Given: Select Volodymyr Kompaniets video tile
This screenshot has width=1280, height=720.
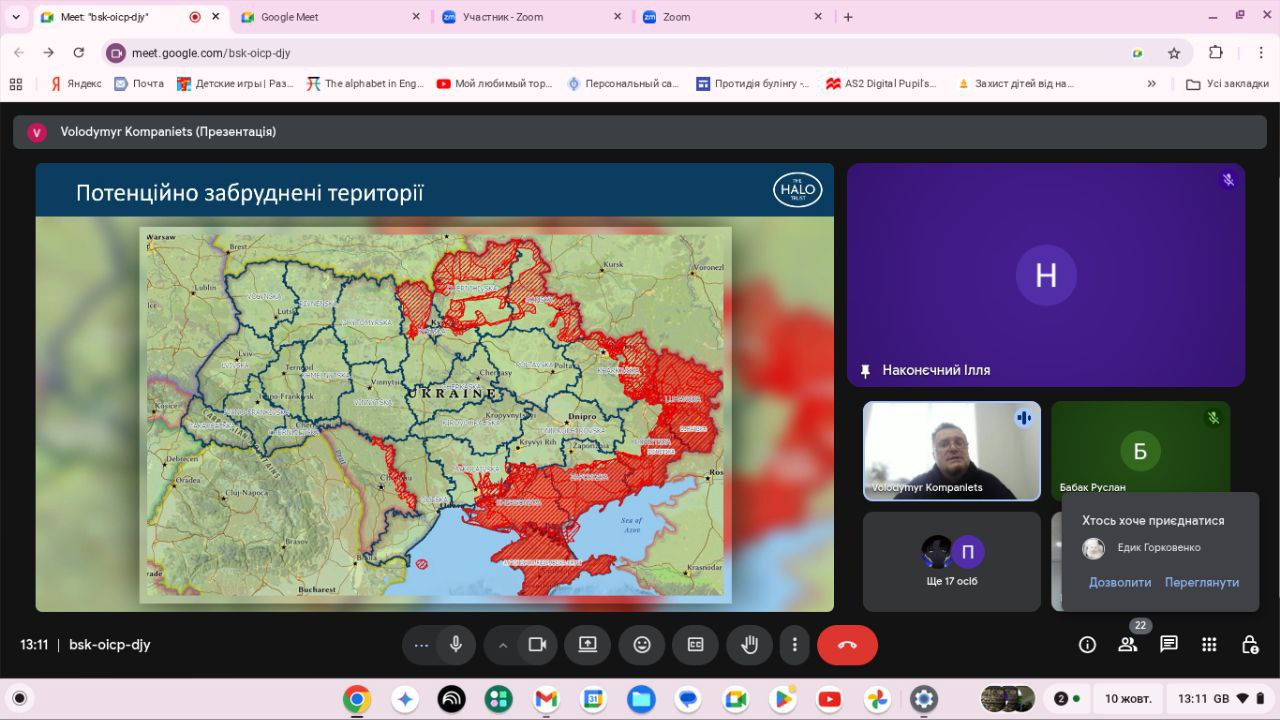Looking at the screenshot, I should pos(951,450).
